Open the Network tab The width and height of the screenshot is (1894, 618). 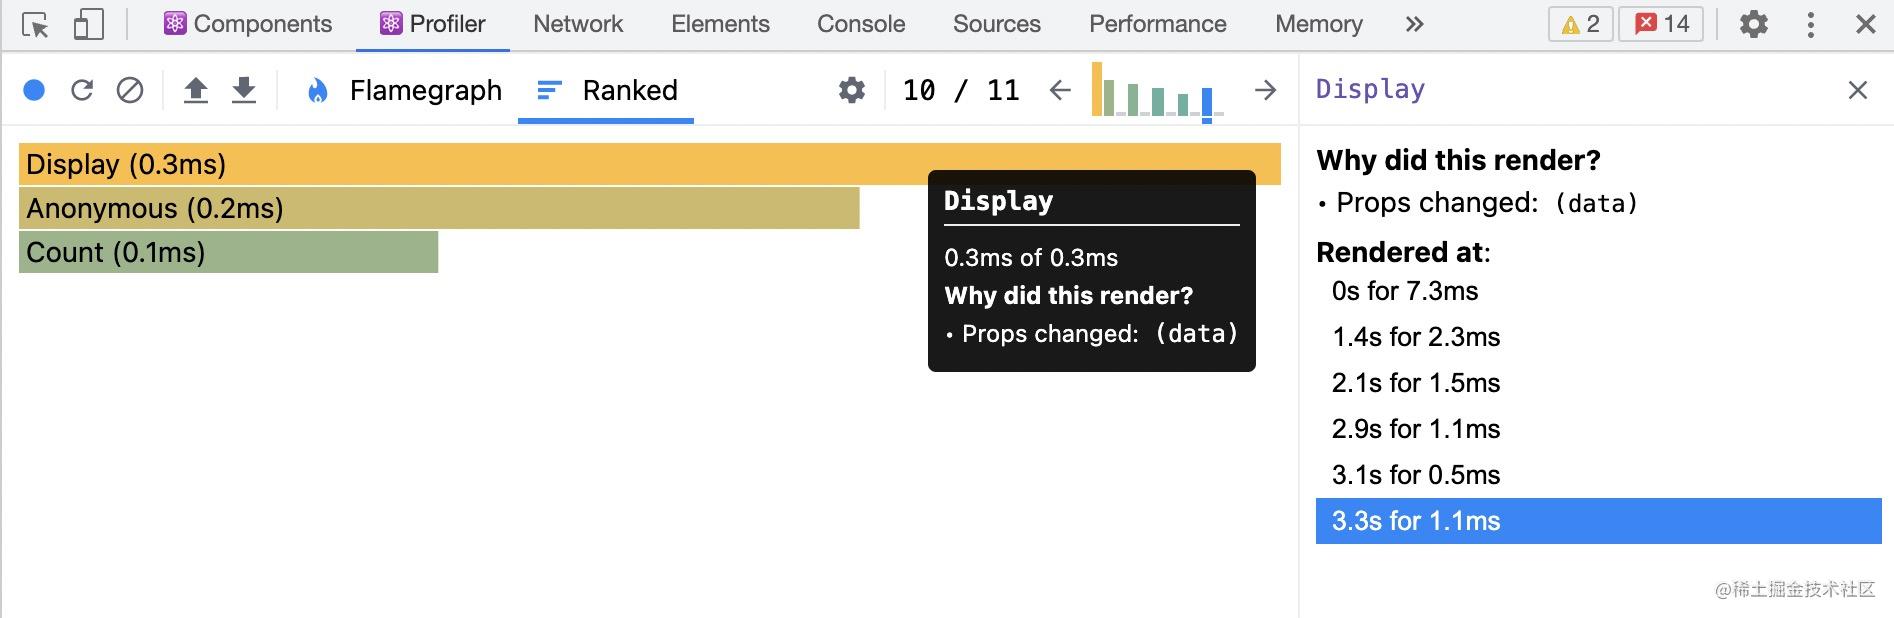click(x=578, y=24)
